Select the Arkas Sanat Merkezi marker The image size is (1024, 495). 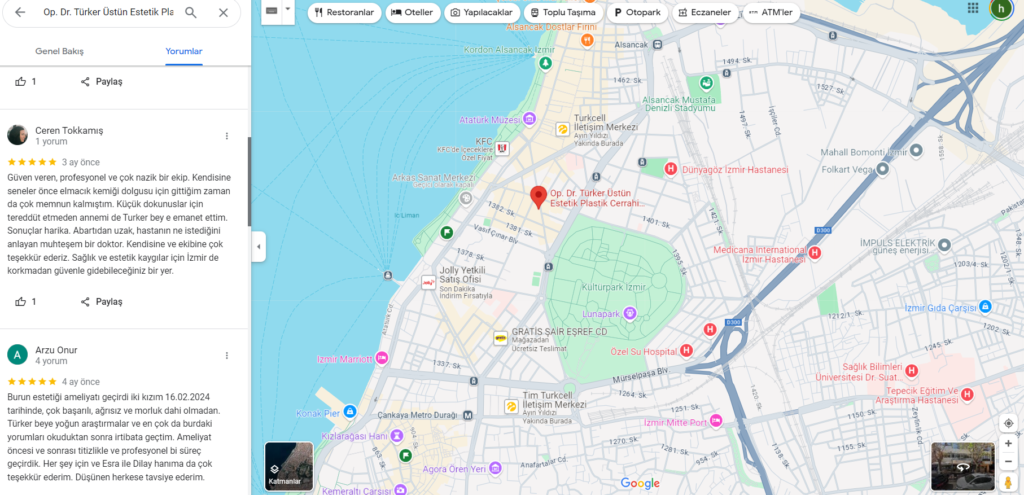click(466, 199)
